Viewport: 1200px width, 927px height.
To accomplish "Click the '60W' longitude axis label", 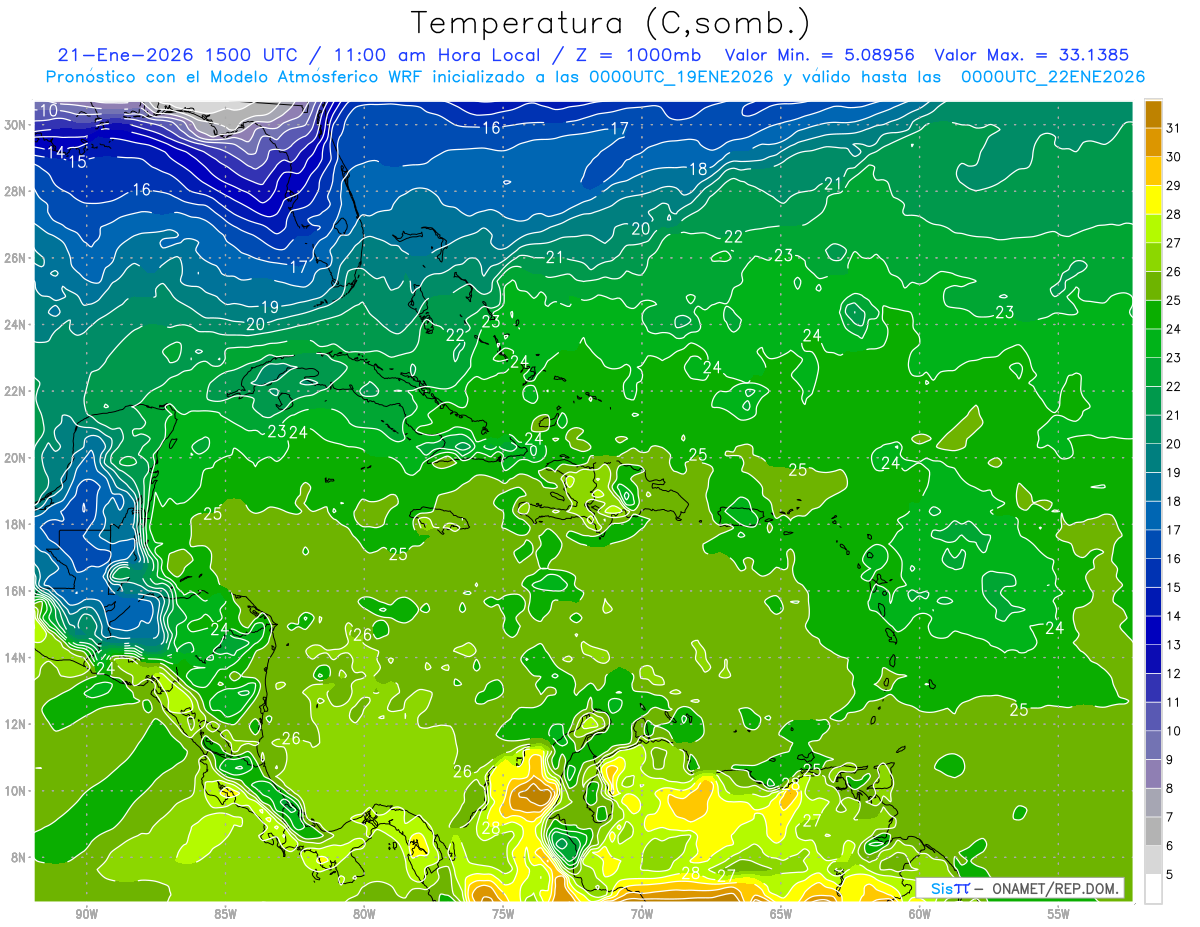I will (x=920, y=914).
